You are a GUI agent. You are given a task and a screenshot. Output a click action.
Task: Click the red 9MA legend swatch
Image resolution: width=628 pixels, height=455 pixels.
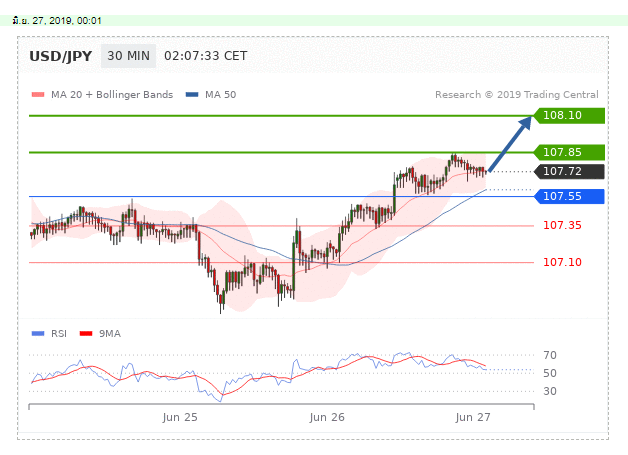(x=86, y=334)
